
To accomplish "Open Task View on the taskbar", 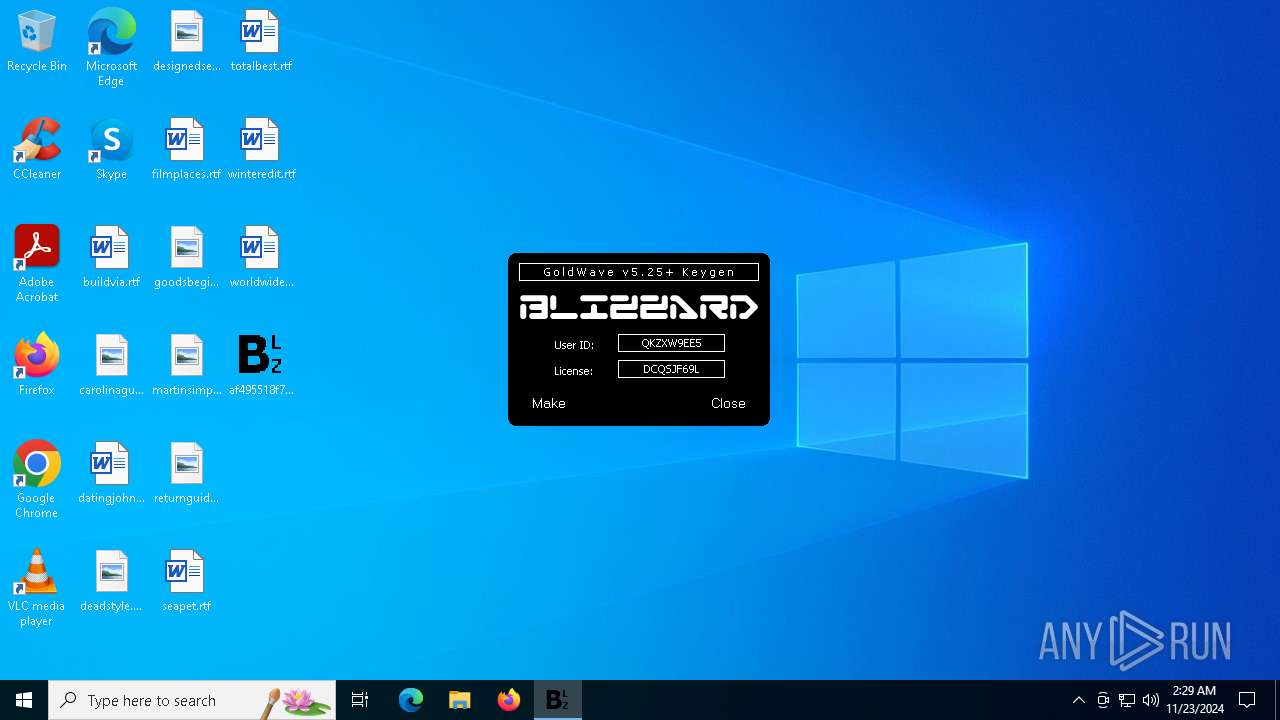I will tap(360, 700).
